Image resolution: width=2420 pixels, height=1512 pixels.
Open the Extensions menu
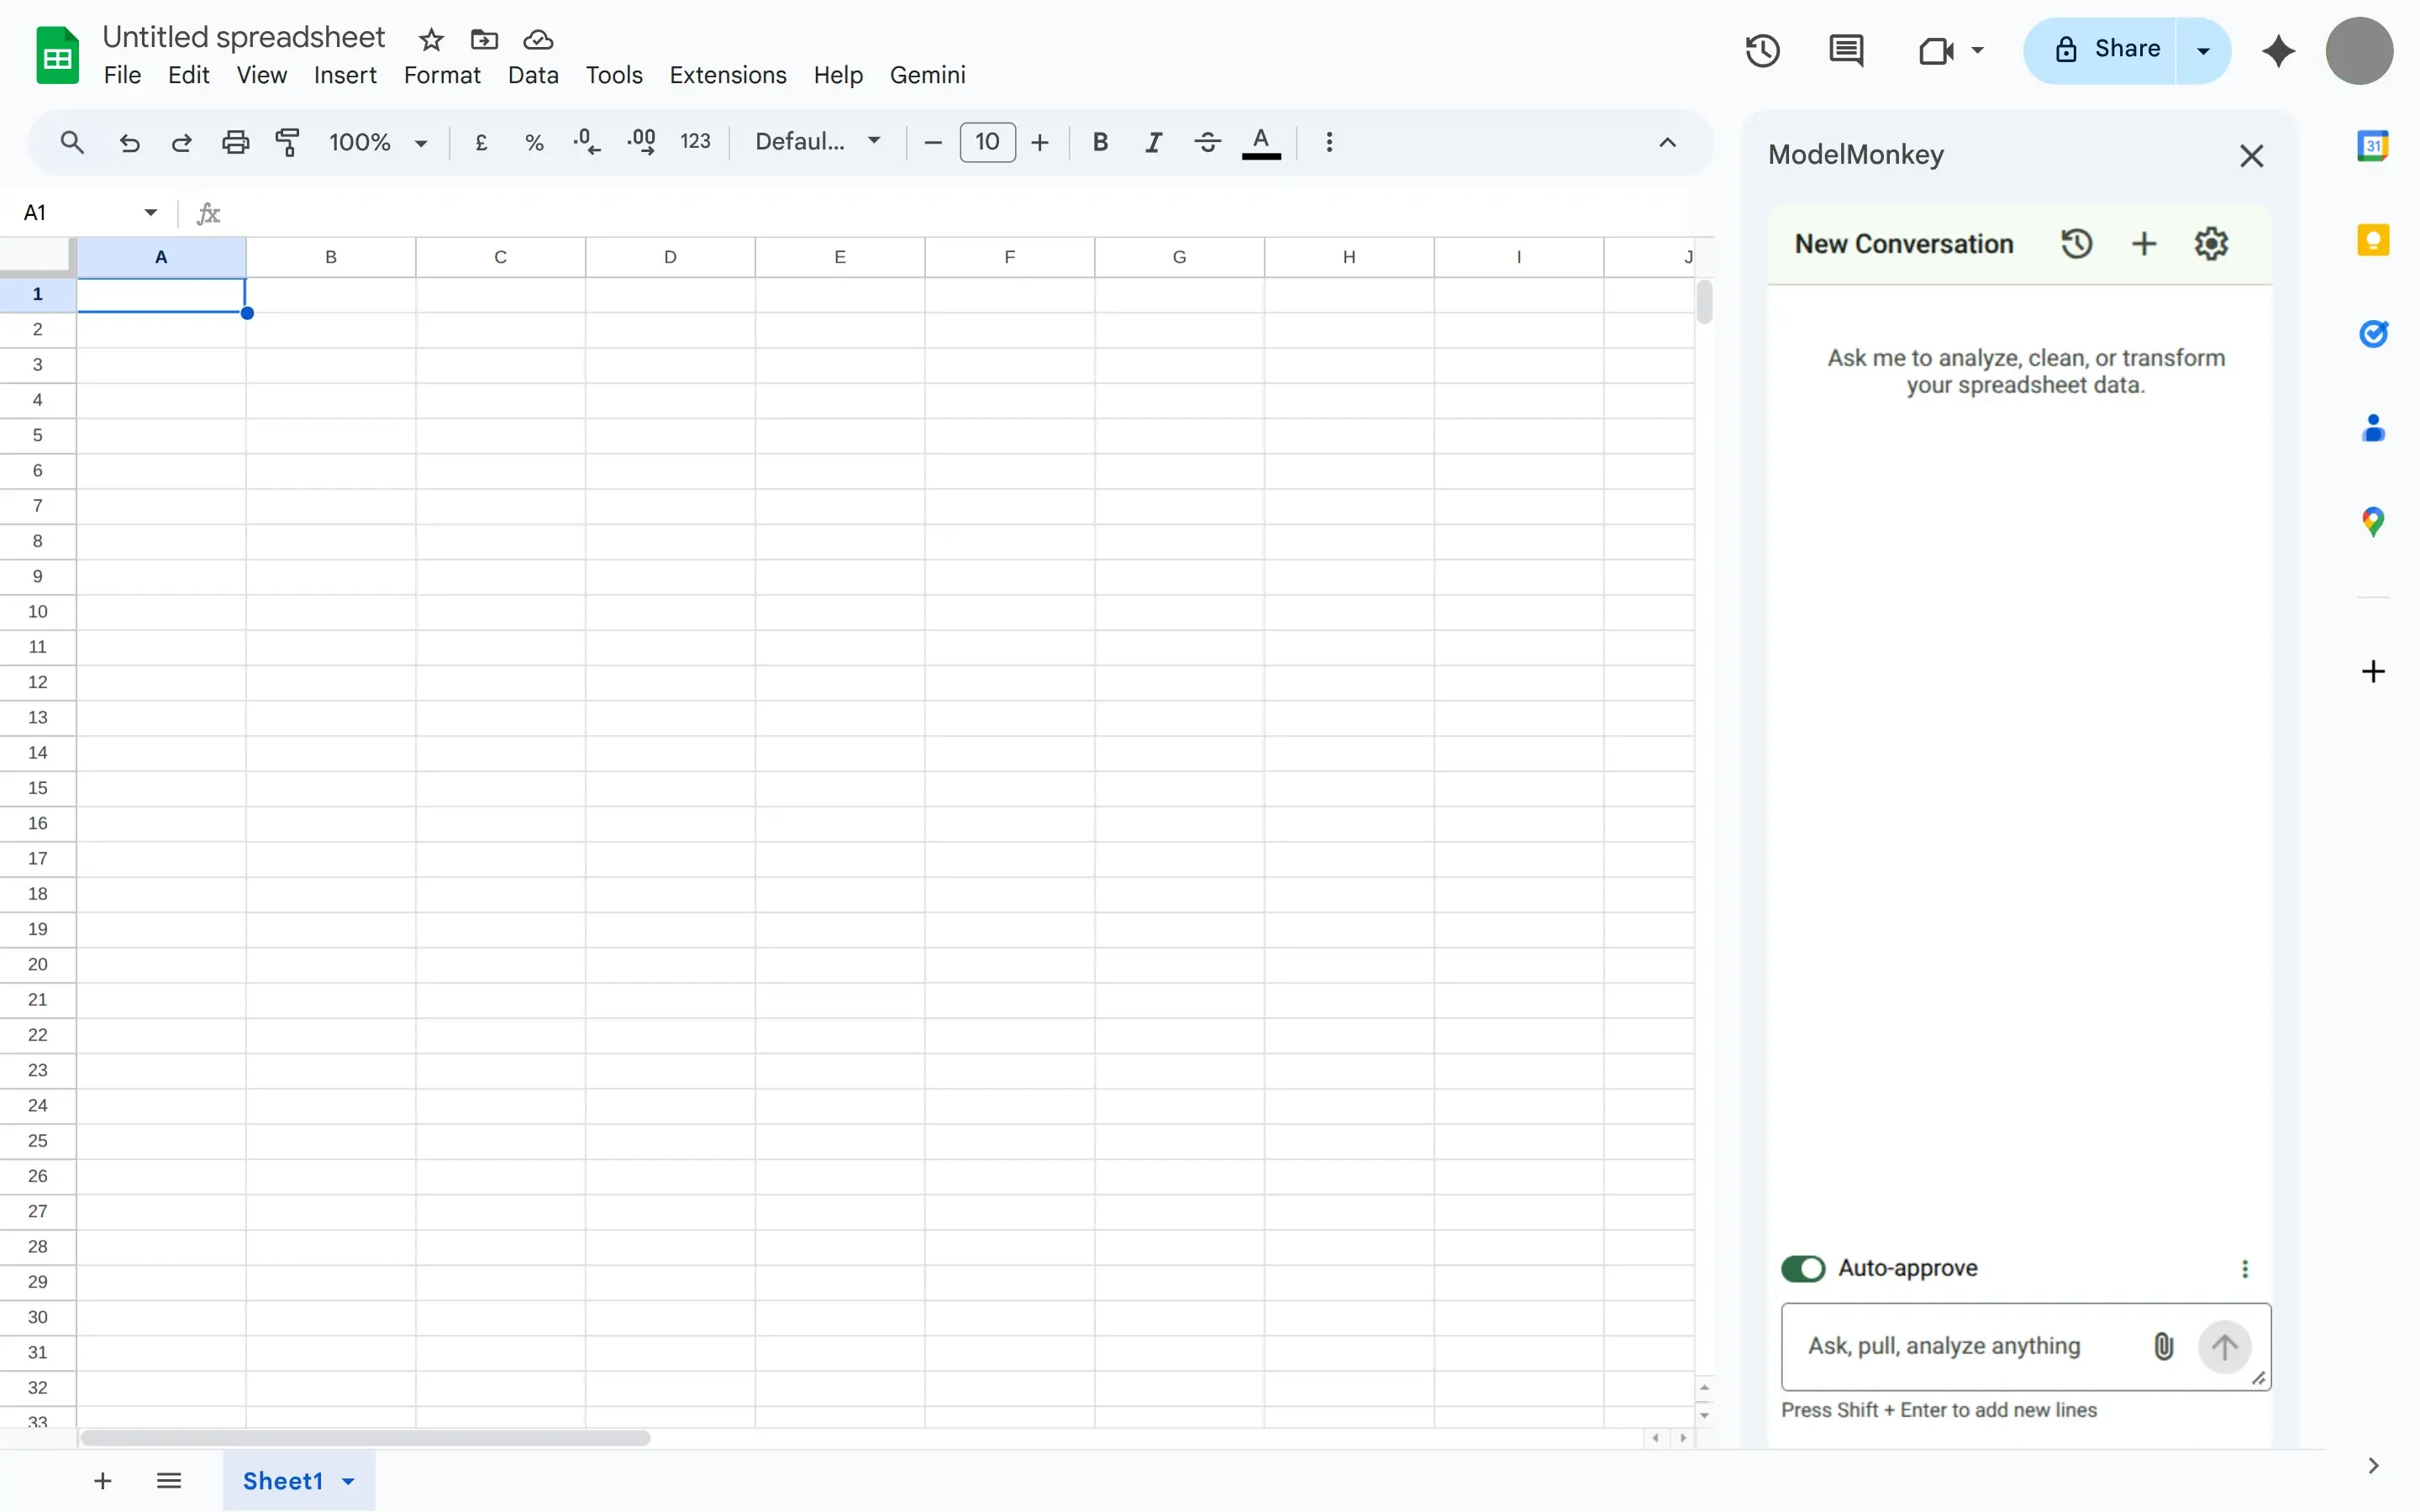point(727,75)
